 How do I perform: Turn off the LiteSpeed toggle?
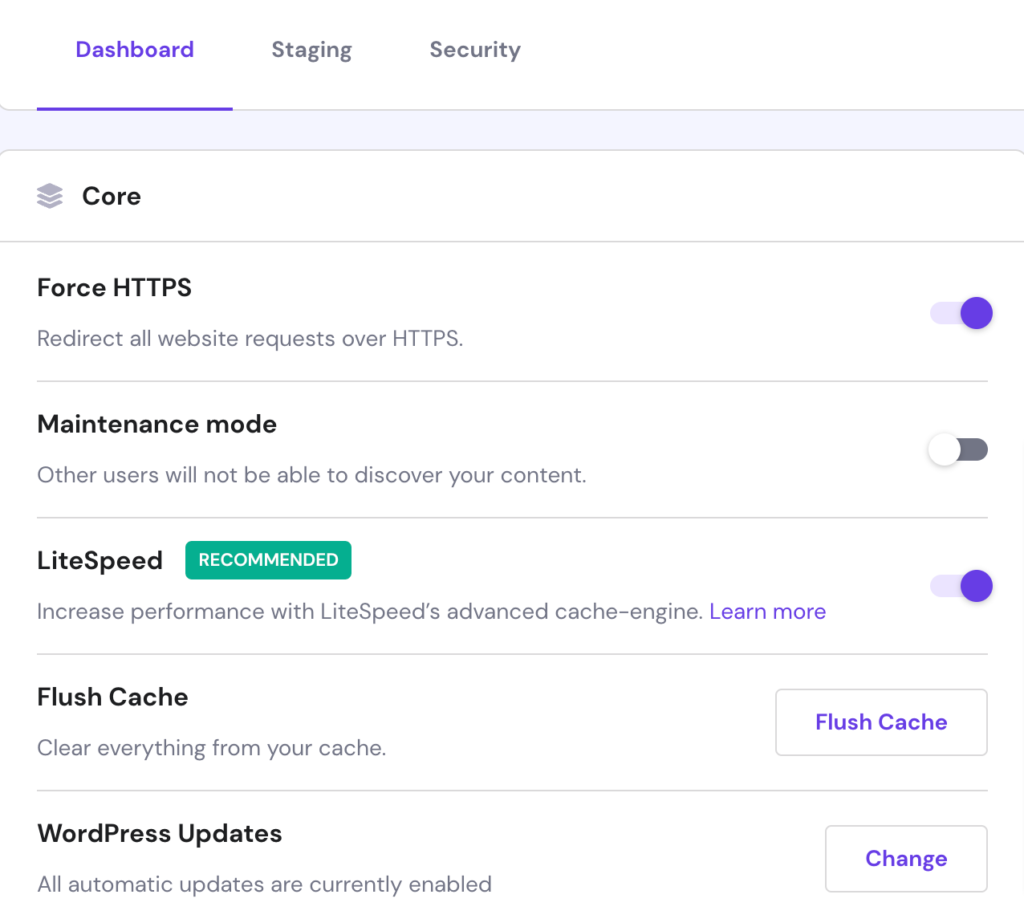pyautogui.click(x=961, y=585)
